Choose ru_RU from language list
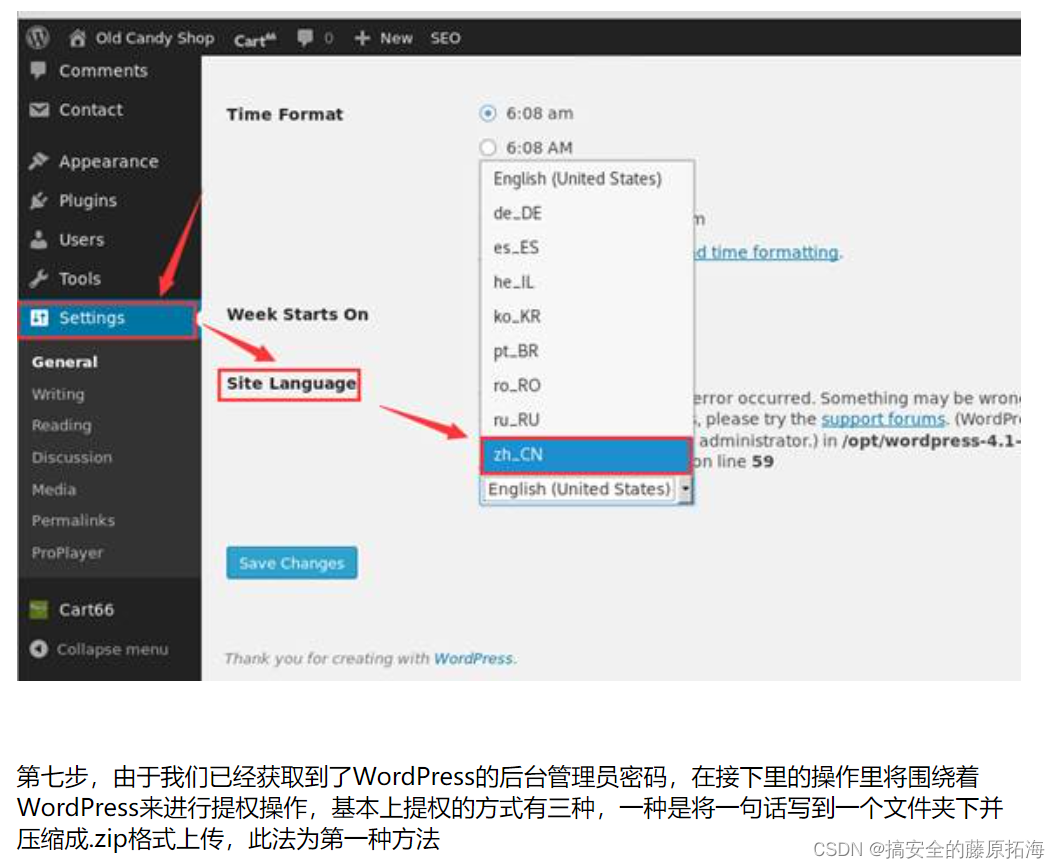Image resolution: width=1060 pixels, height=868 pixels. (x=586, y=420)
